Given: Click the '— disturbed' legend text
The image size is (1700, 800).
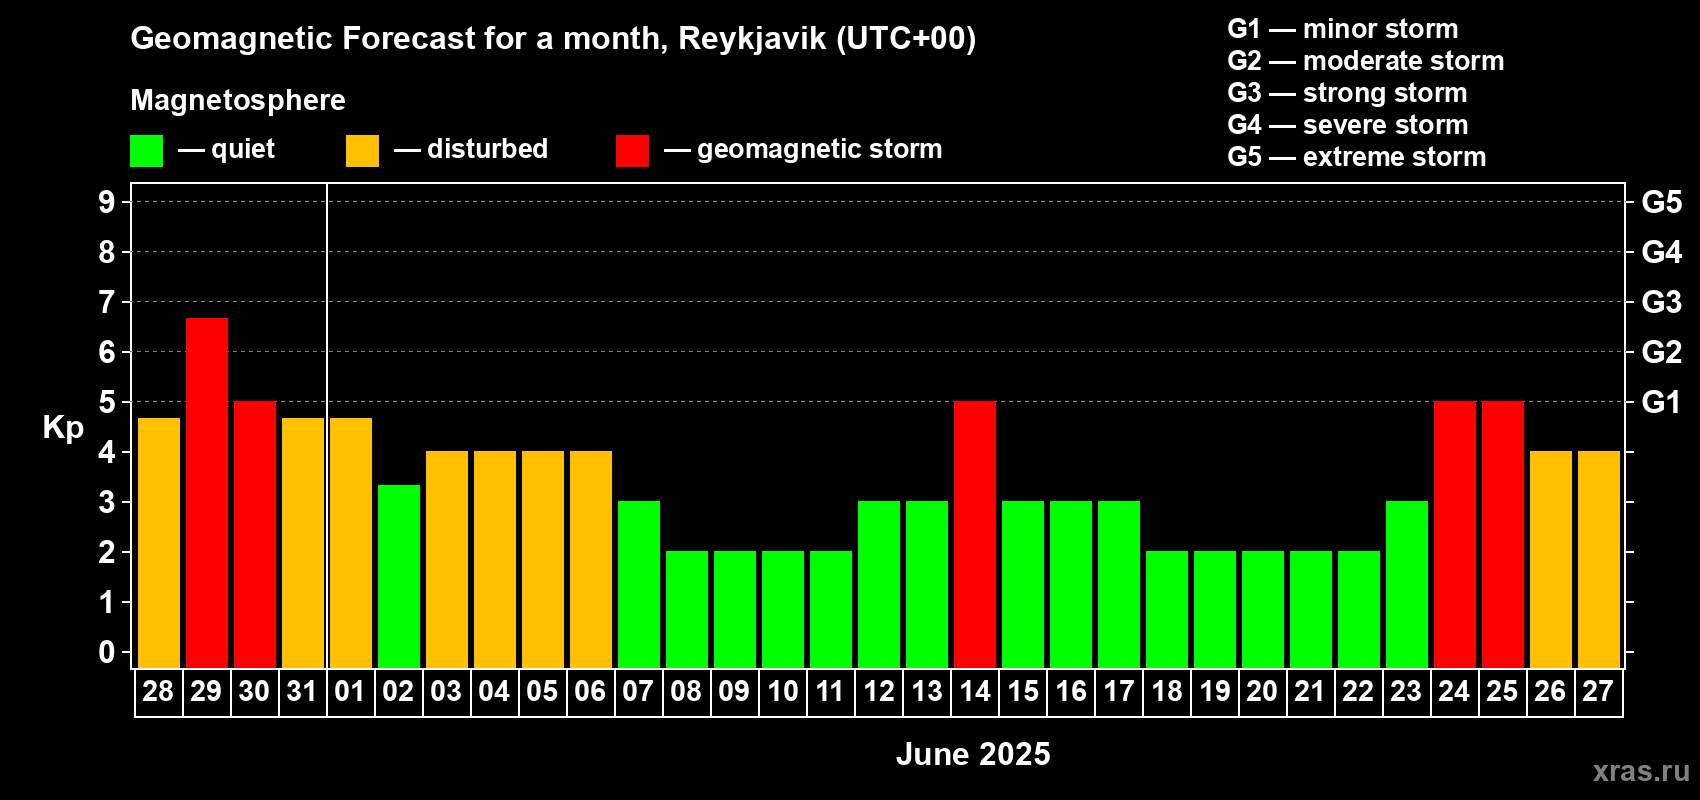Looking at the screenshot, I should [471, 149].
